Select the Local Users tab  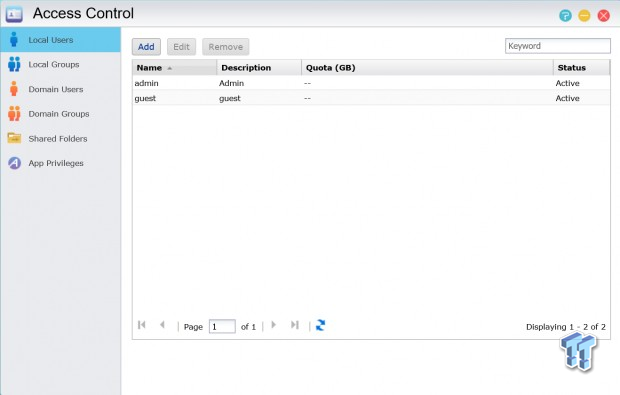point(60,40)
